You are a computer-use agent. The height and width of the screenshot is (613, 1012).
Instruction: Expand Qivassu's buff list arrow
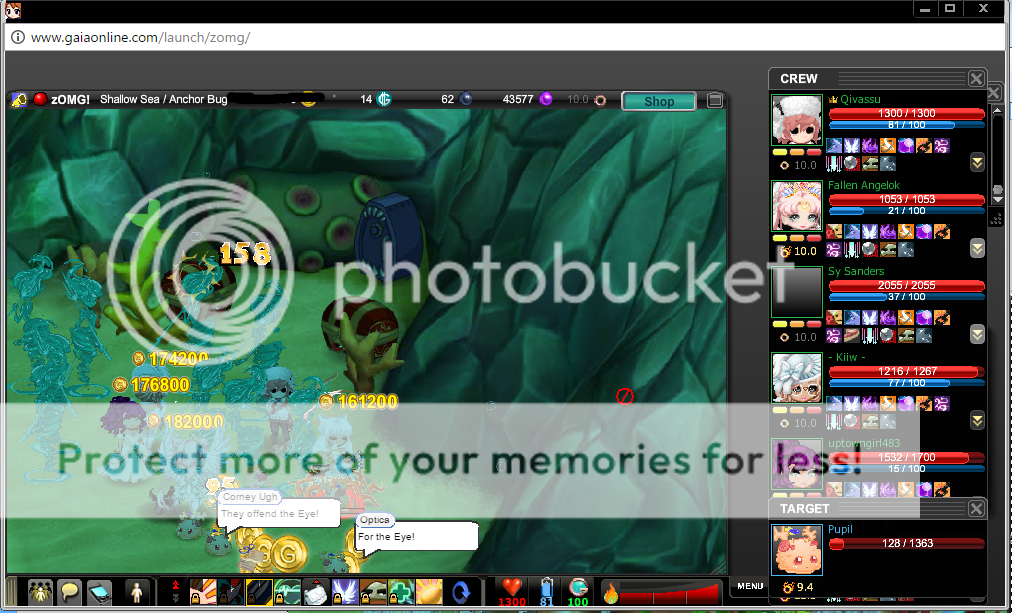click(x=977, y=163)
